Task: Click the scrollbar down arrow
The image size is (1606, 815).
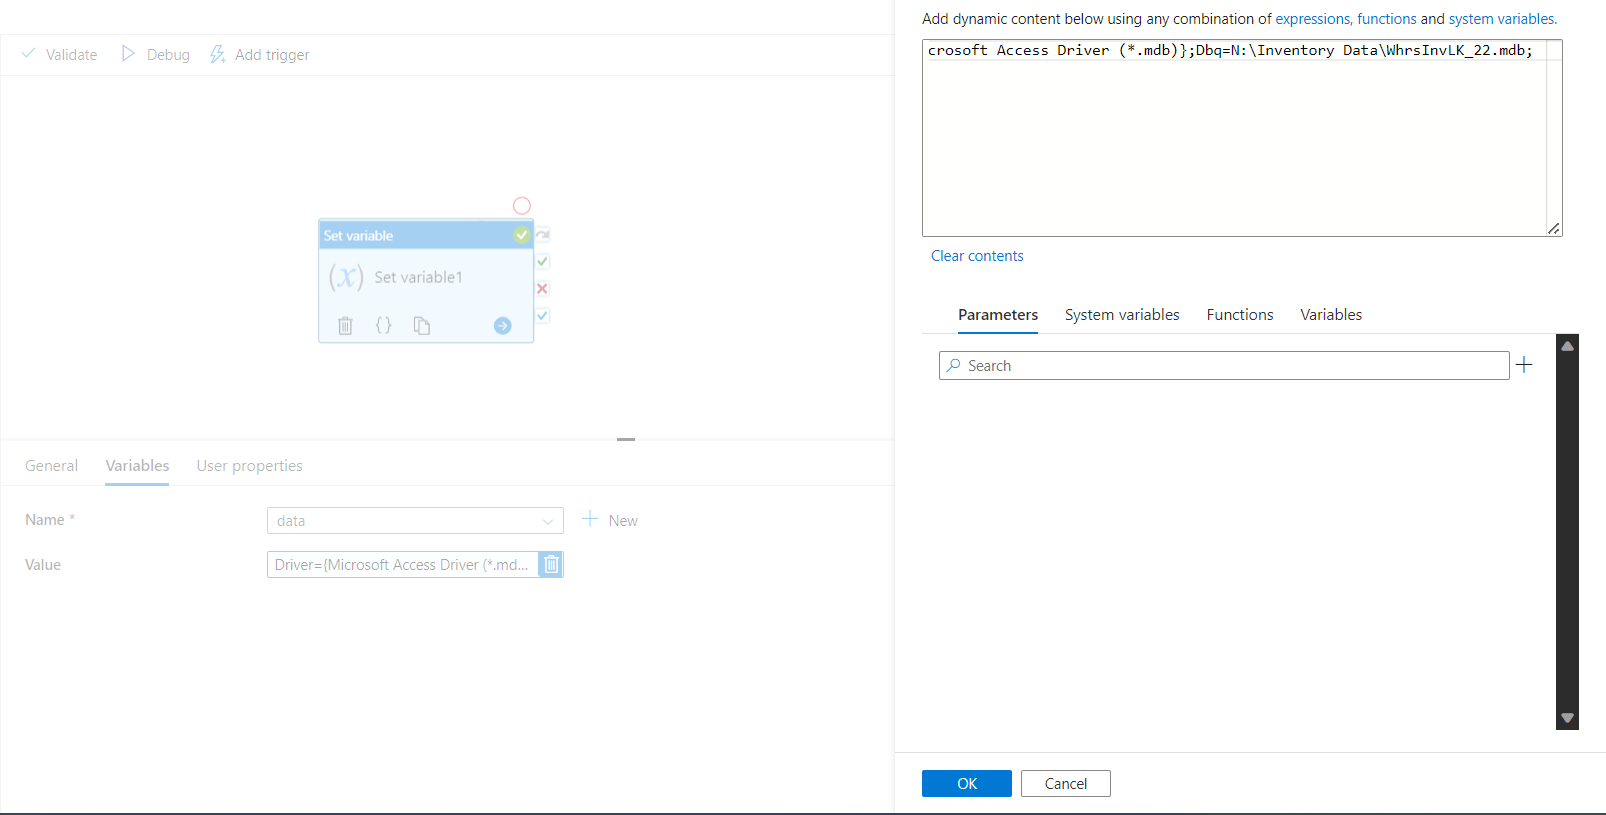Action: click(1568, 718)
